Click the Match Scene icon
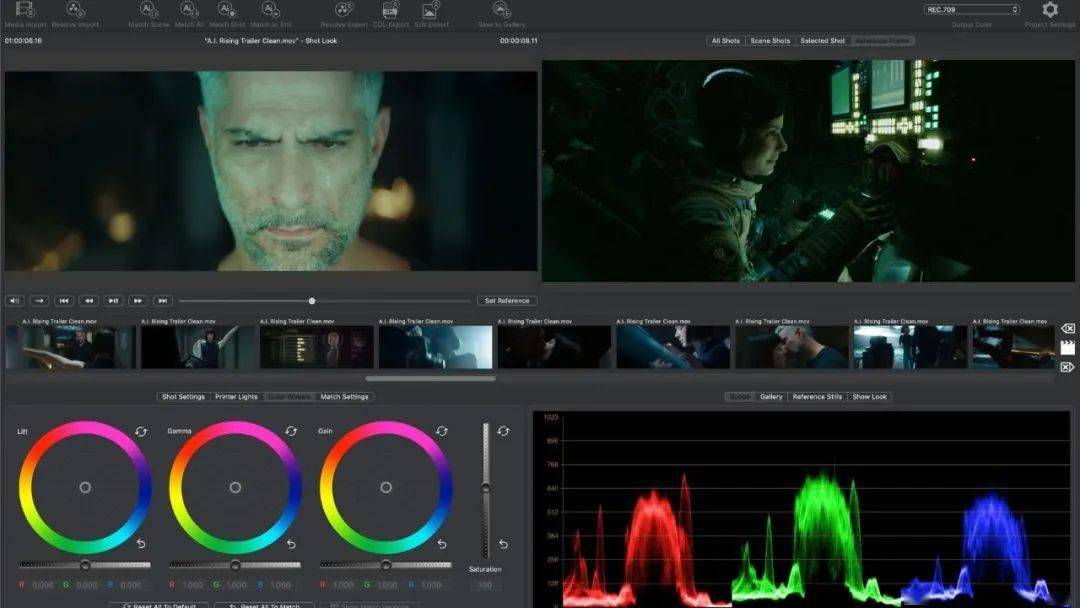 149,10
